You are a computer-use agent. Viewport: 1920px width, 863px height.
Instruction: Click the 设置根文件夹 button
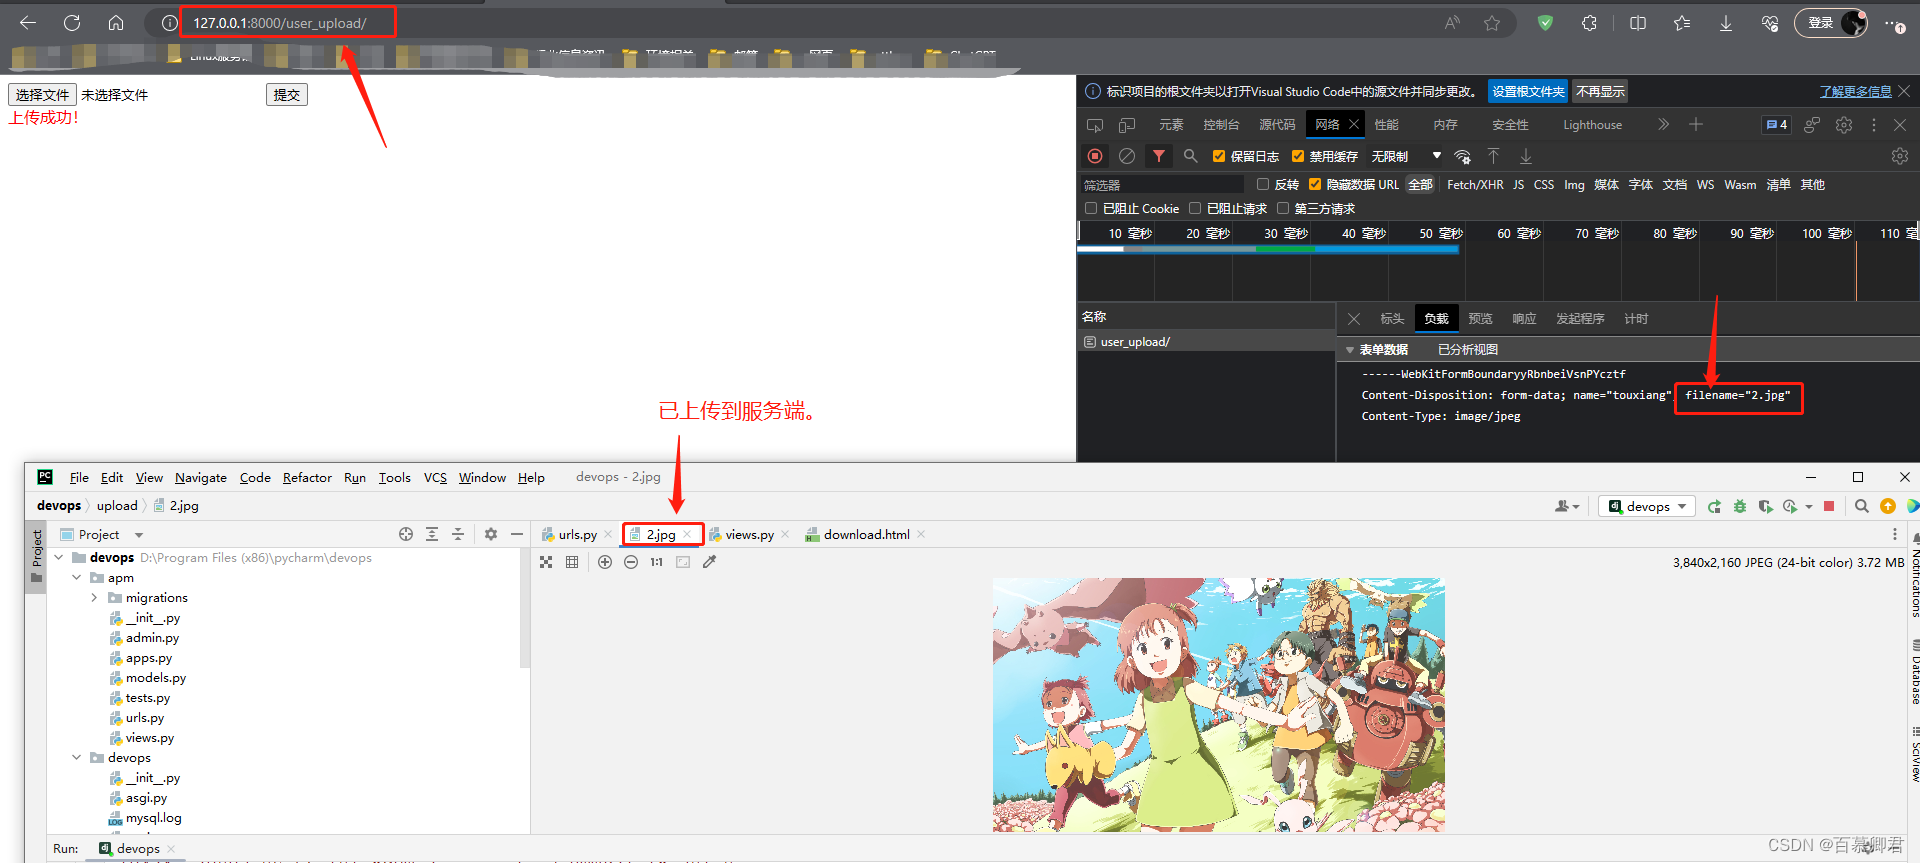[x=1528, y=91]
